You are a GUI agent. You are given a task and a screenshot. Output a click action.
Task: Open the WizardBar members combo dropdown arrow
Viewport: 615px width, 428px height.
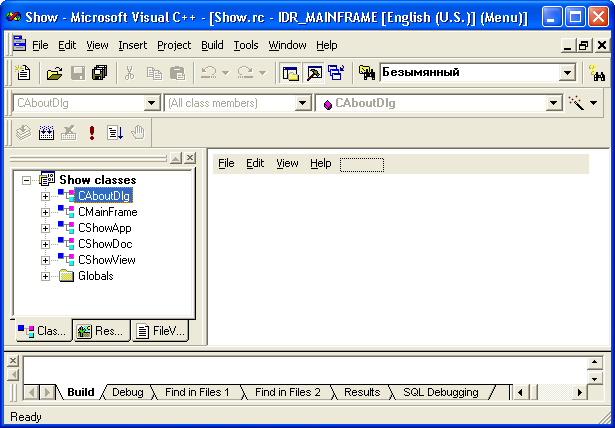pyautogui.click(x=553, y=103)
